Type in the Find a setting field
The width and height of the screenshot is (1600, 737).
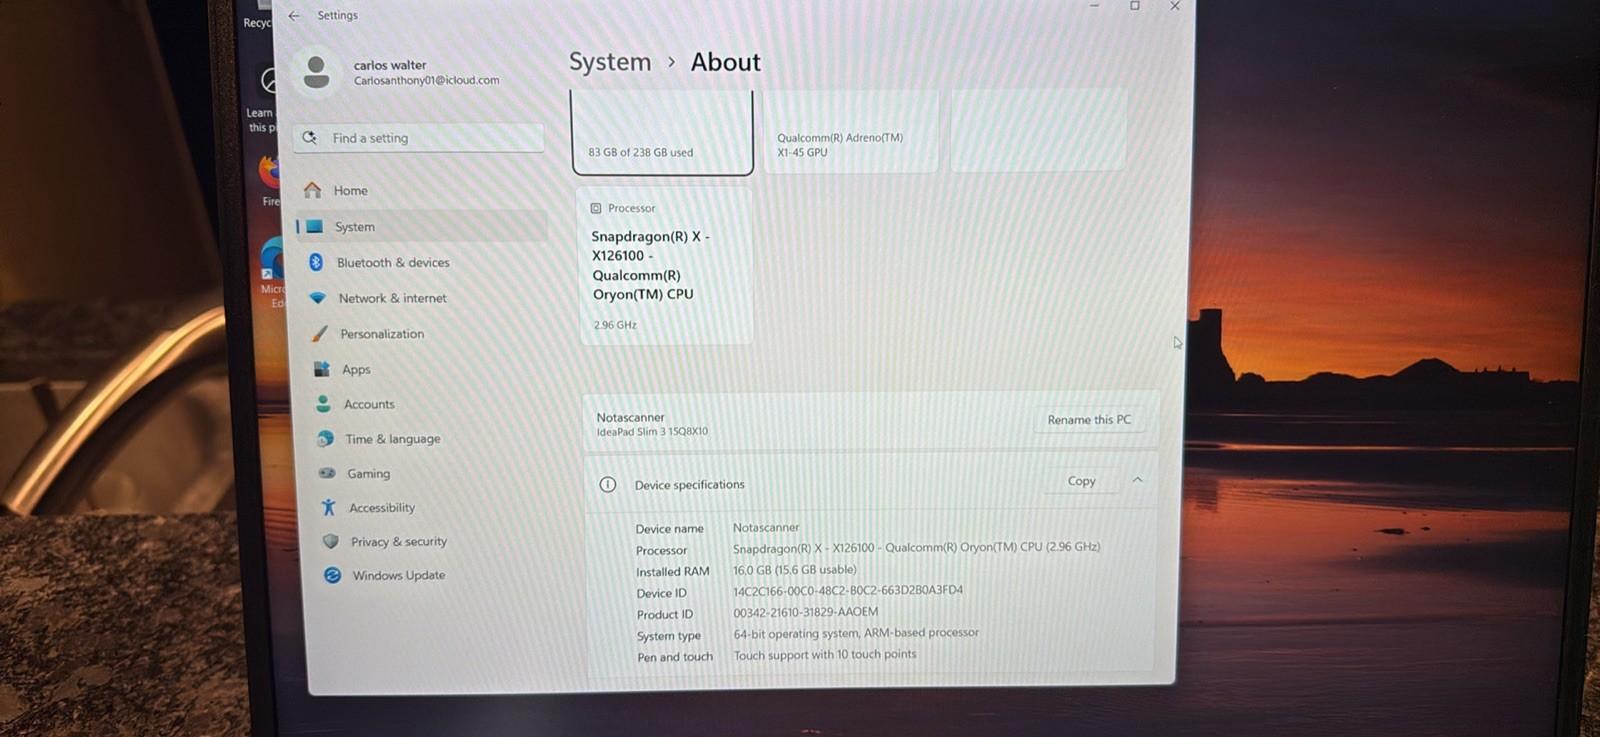pyautogui.click(x=419, y=138)
